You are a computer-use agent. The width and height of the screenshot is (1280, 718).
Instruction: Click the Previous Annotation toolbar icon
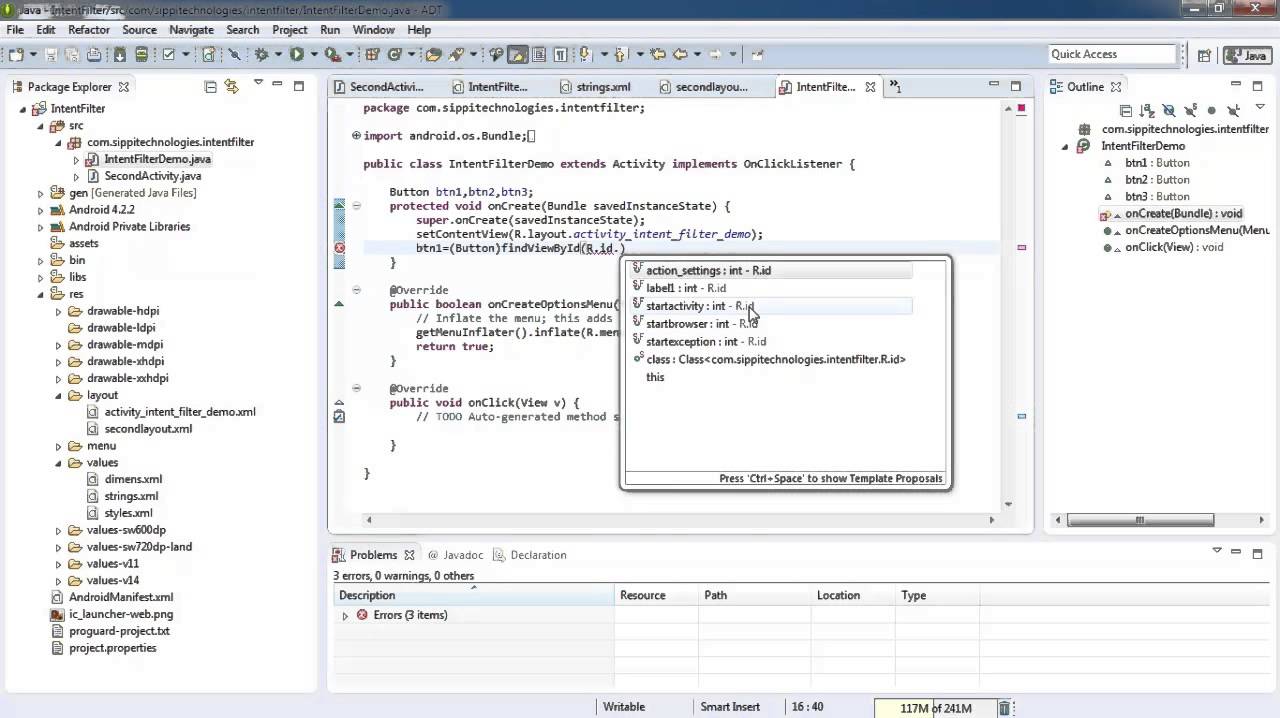pos(620,55)
